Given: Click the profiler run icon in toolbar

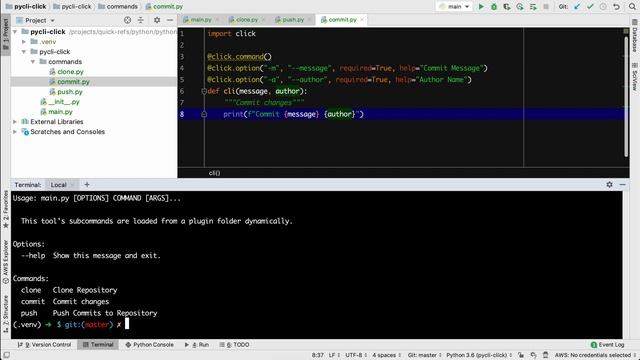Looking at the screenshot, I should tap(520, 7).
